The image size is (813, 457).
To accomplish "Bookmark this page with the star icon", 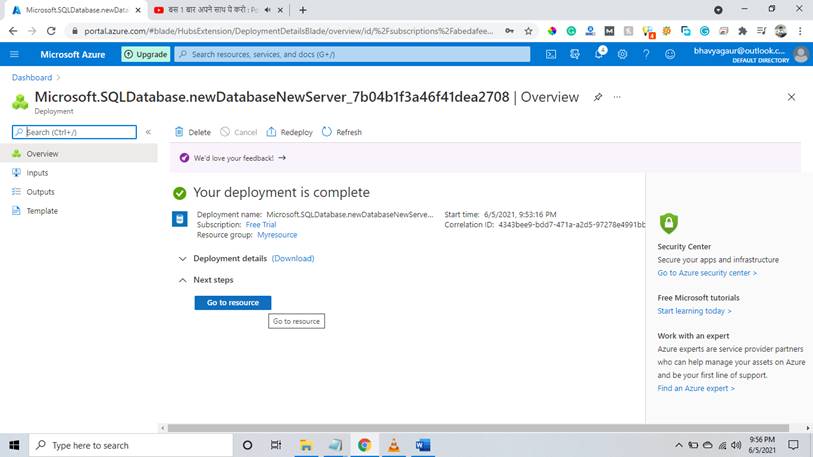I will pyautogui.click(x=528, y=31).
